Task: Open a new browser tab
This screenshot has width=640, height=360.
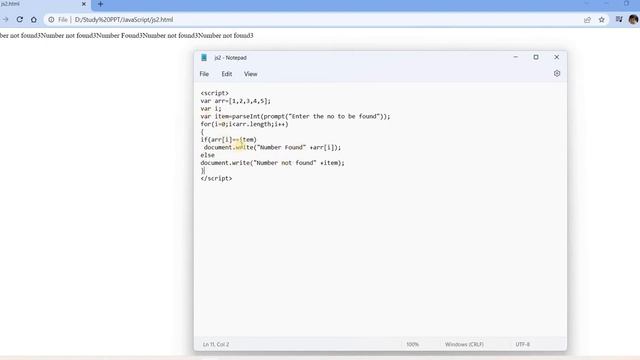Action: pos(100,4)
